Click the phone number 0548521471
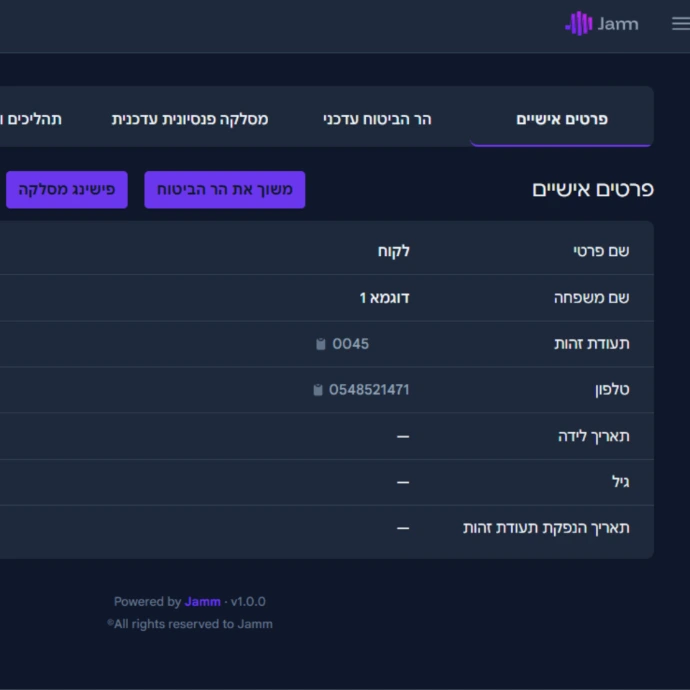Image resolution: width=690 pixels, height=690 pixels. 369,390
